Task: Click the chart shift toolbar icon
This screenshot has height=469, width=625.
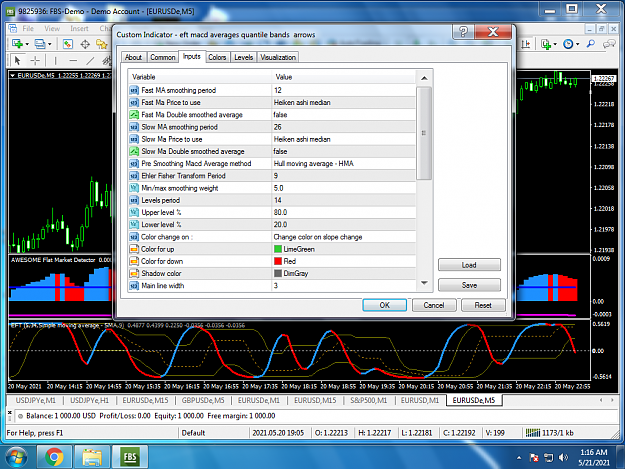Action: click(x=526, y=44)
